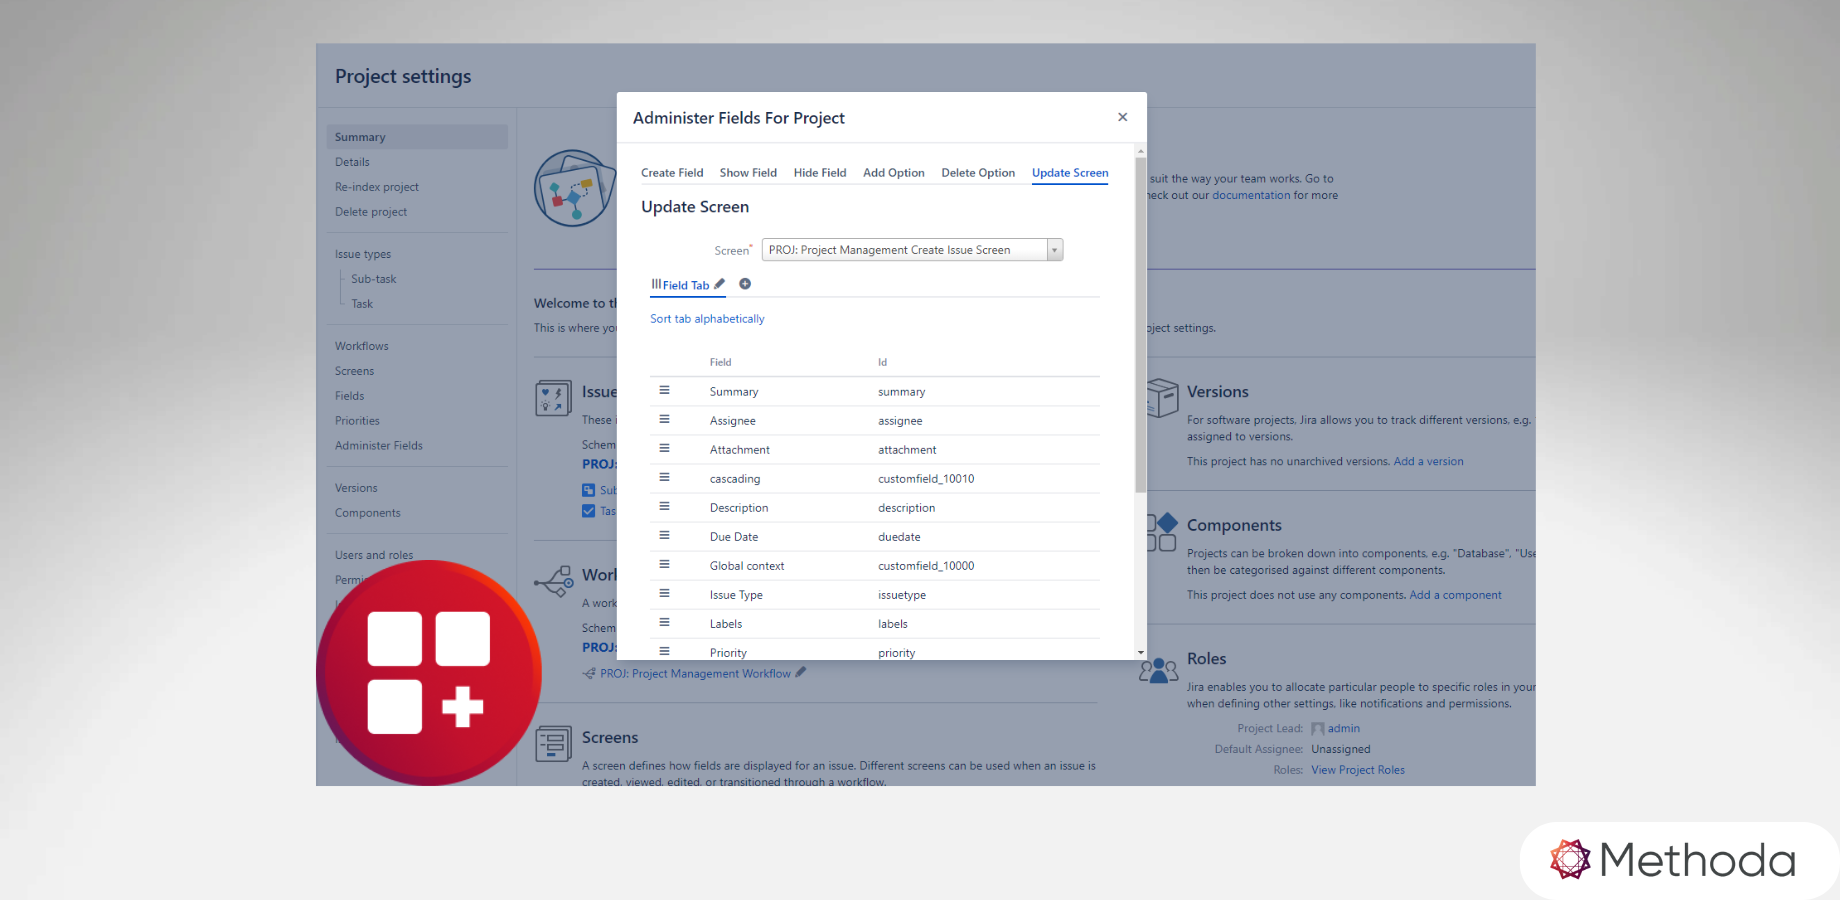Click customfield_10000 id cell
The width and height of the screenshot is (1840, 900).
click(926, 566)
